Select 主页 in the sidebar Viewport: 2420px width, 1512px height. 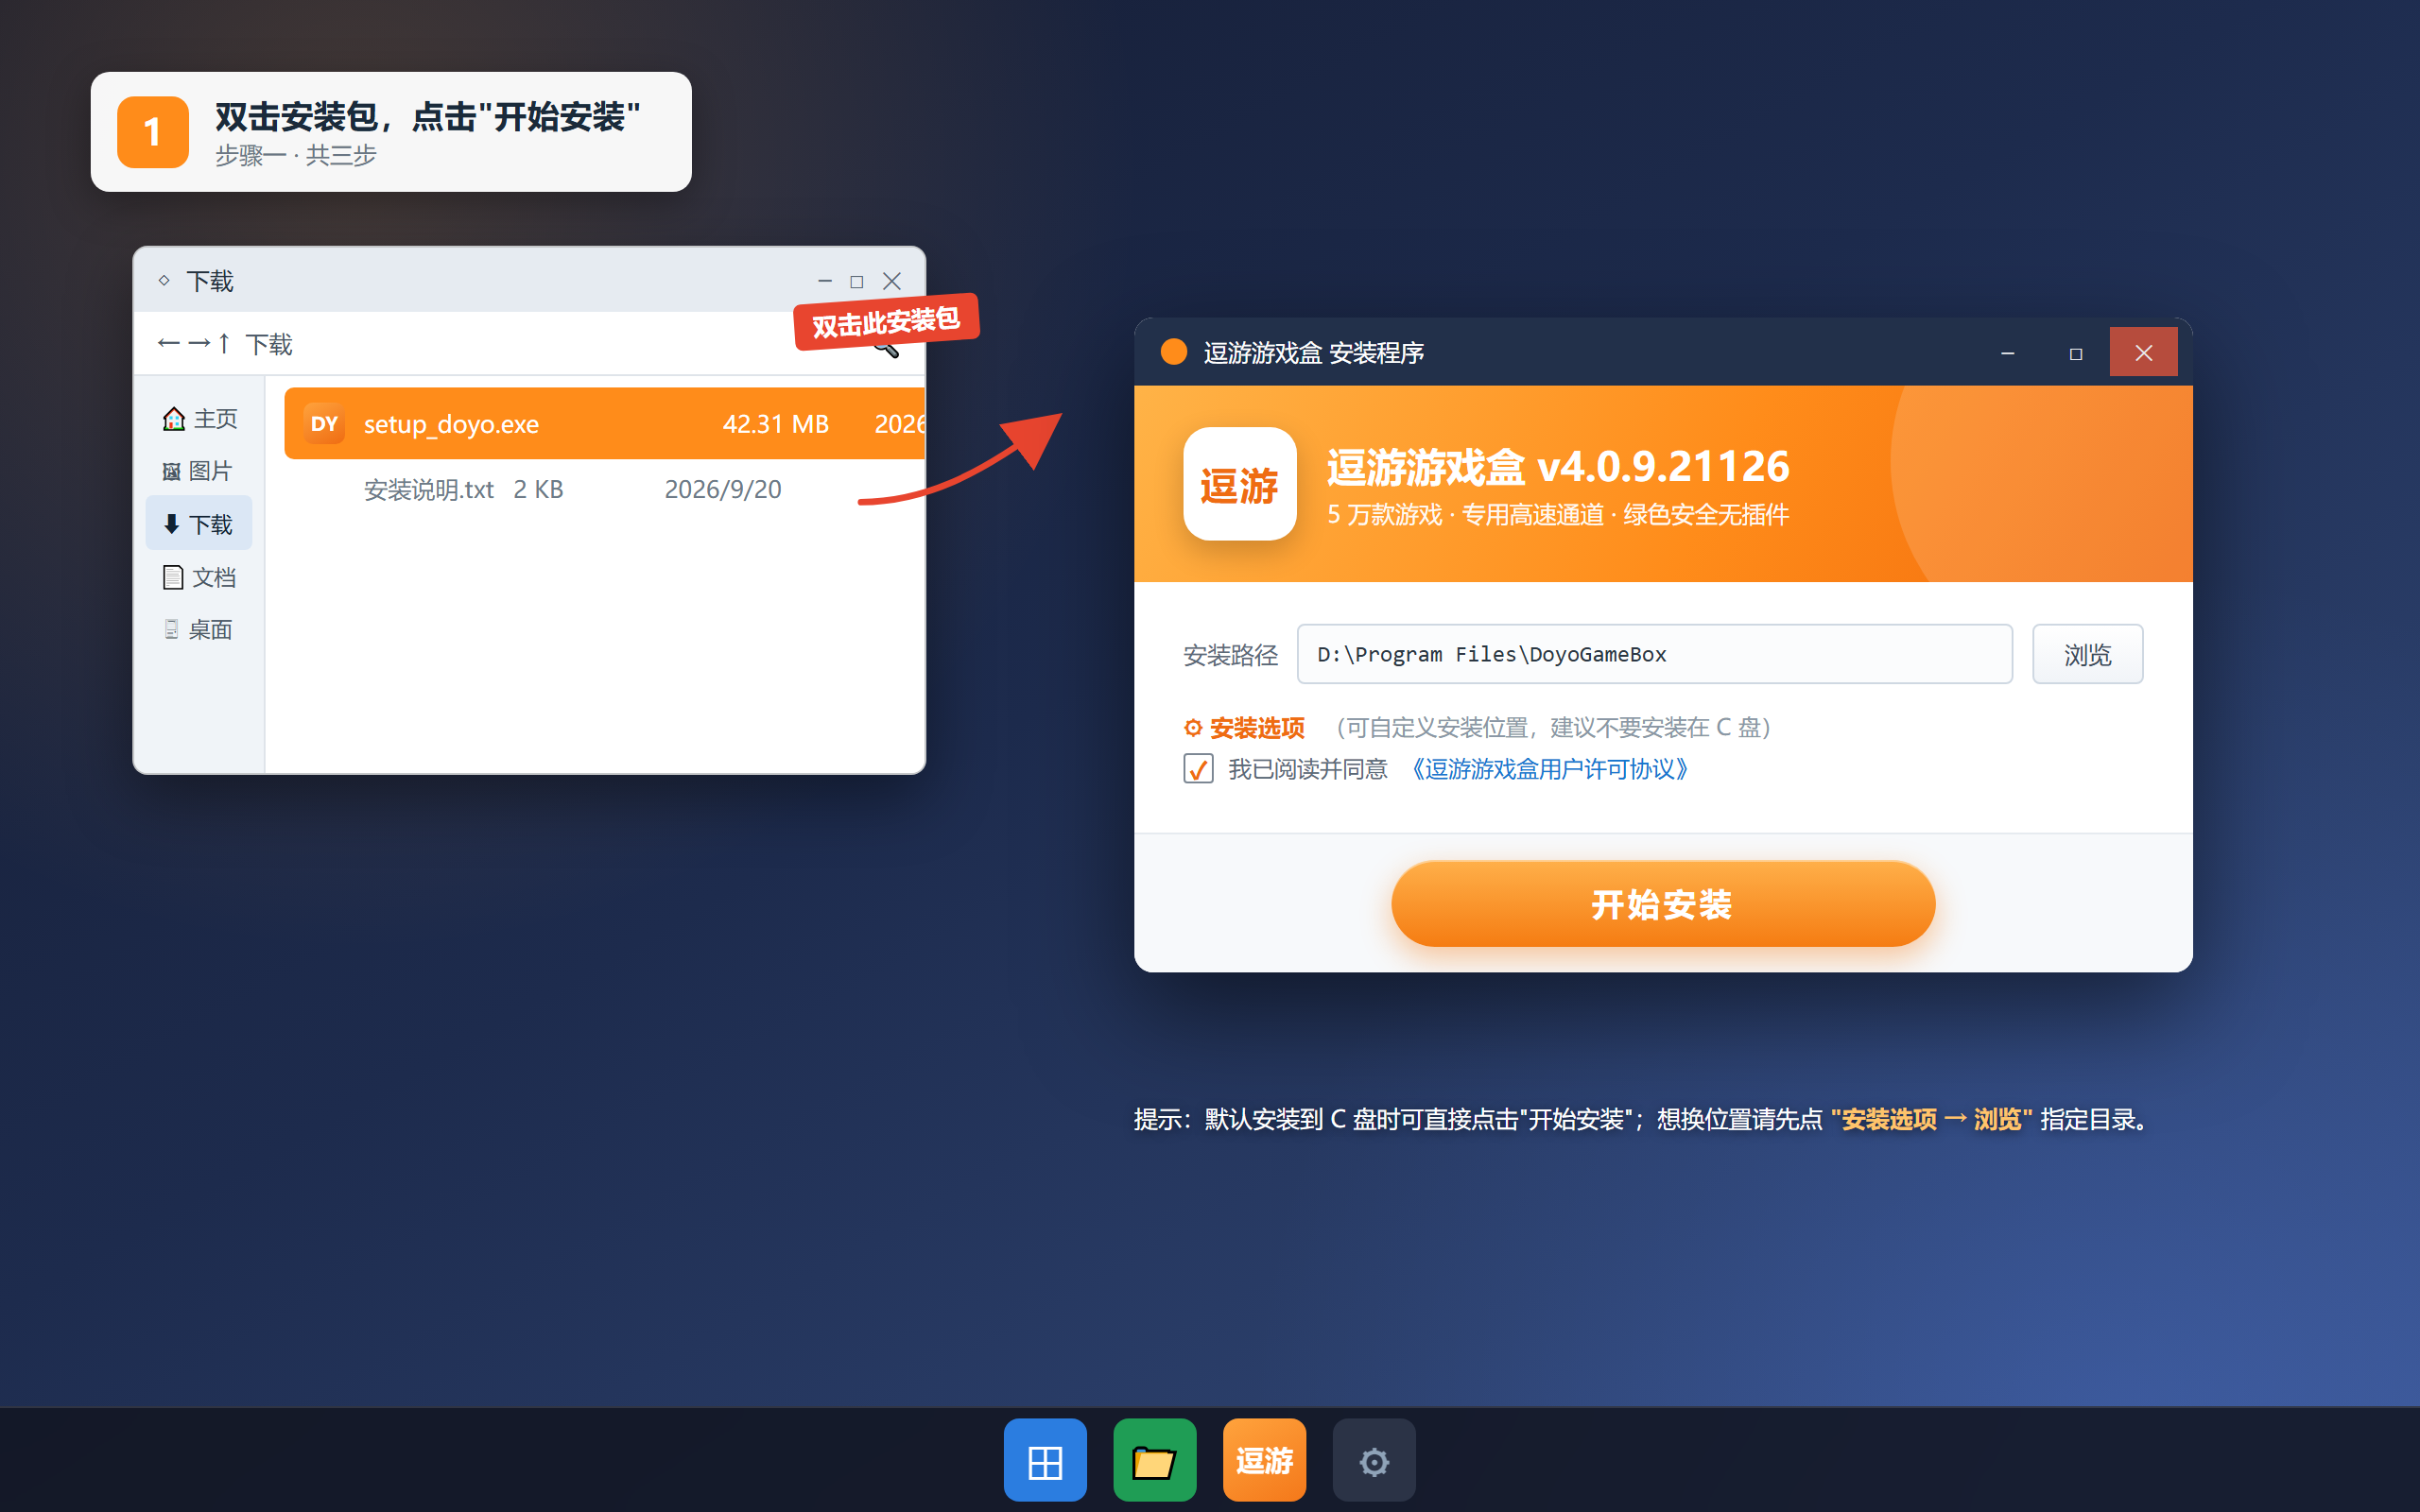click(x=200, y=419)
